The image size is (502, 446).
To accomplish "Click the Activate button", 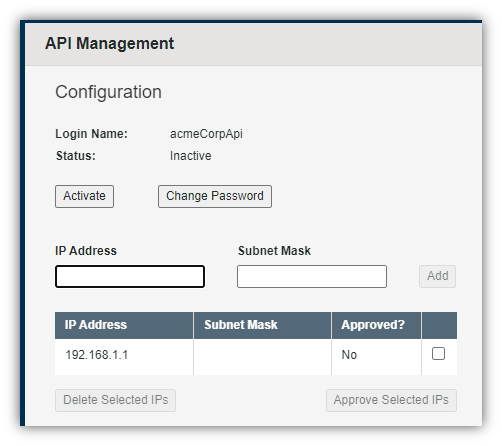I will [x=84, y=196].
